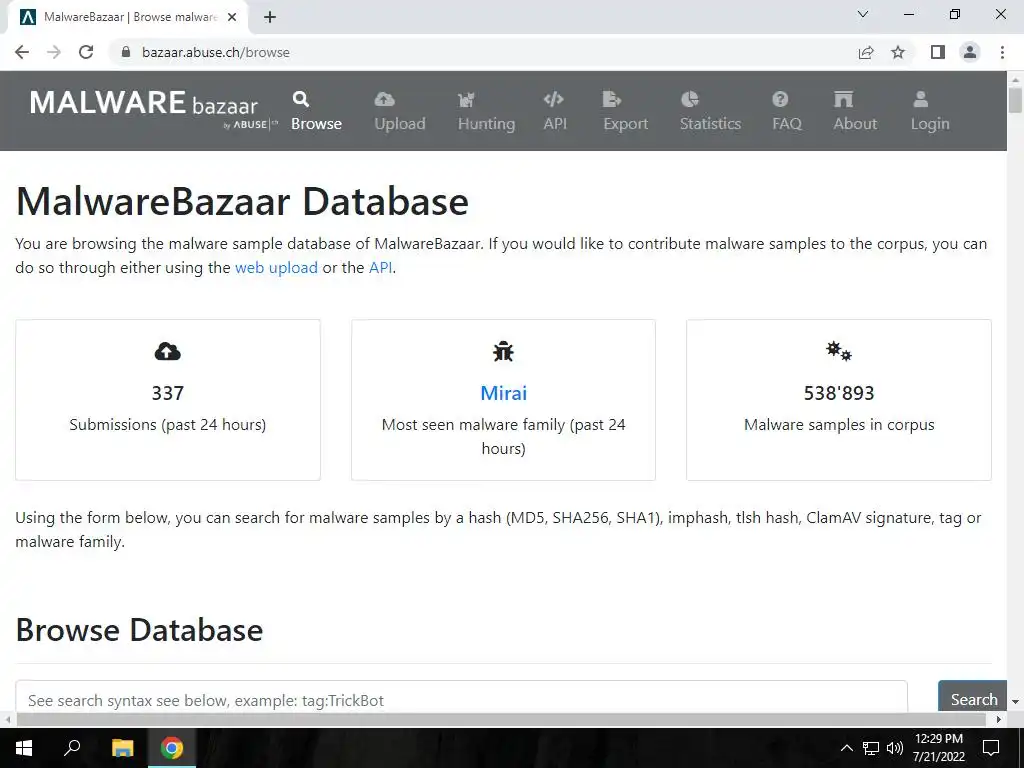The height and width of the screenshot is (768, 1024).
Task: Click the scrollbar up arrow
Action: 1015,78
